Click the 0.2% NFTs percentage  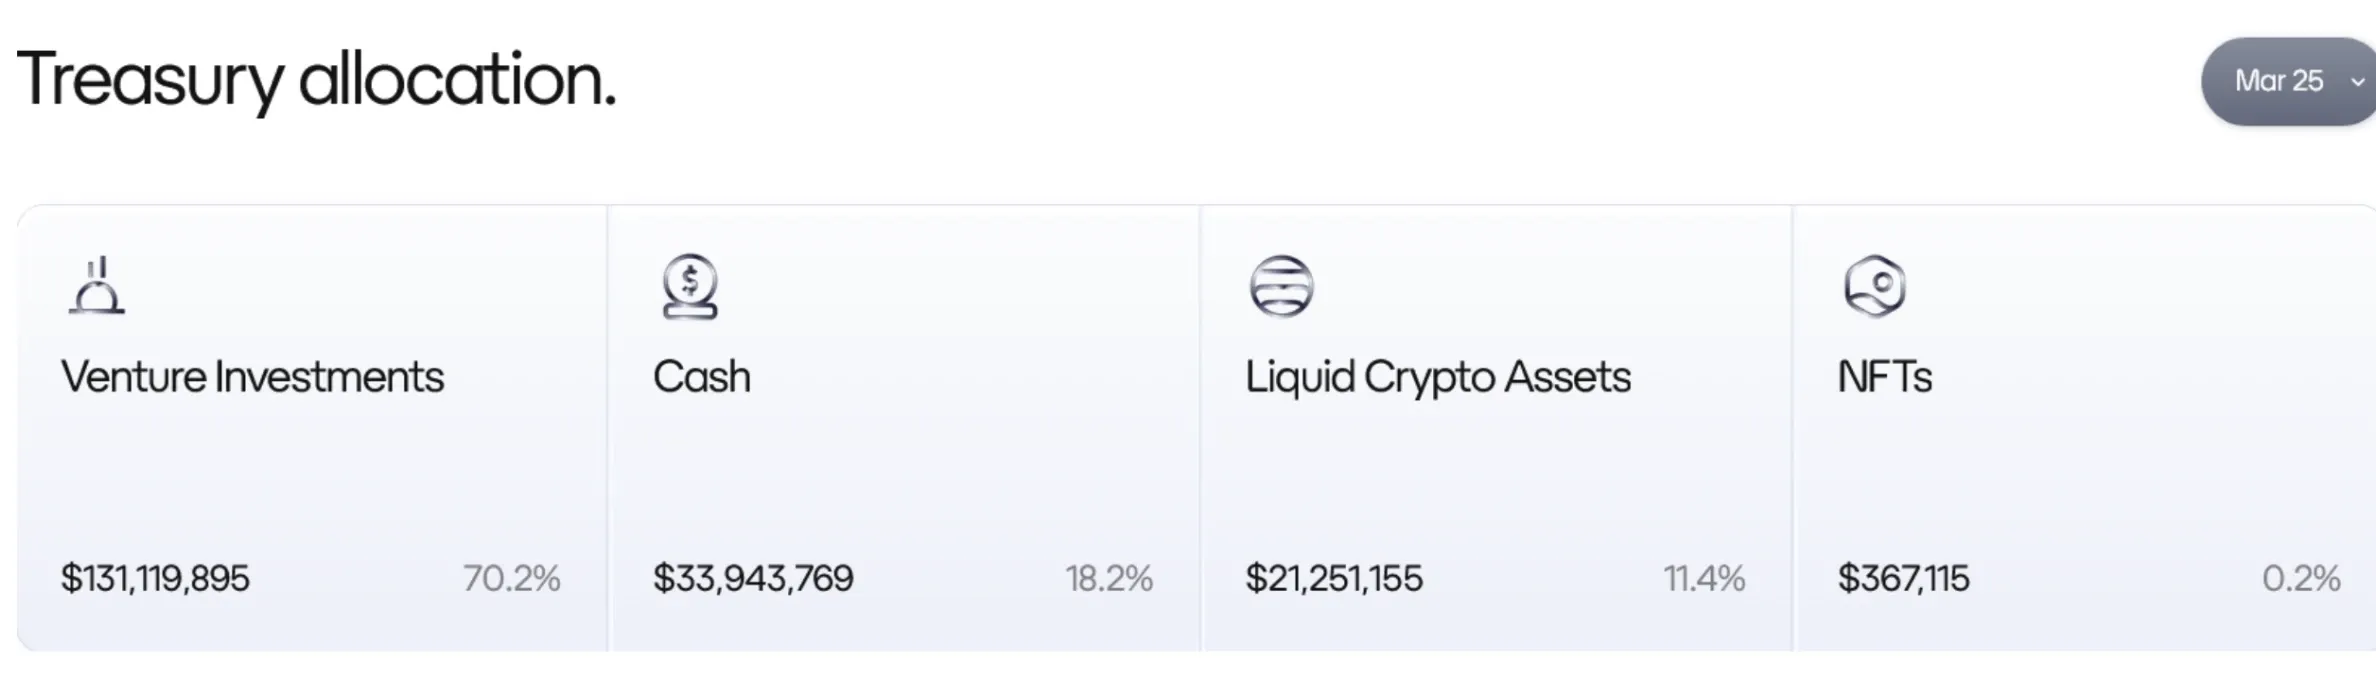click(2301, 578)
